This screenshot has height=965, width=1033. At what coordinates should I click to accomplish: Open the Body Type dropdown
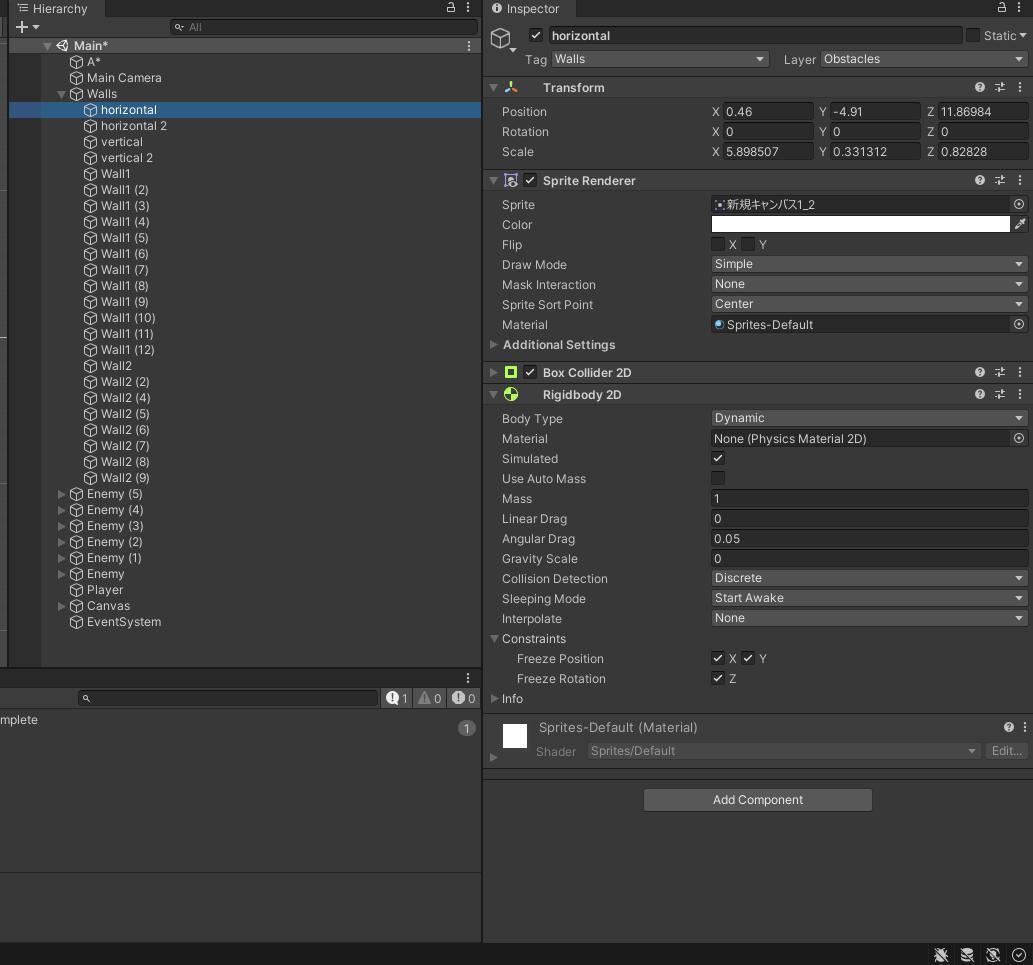click(868, 419)
